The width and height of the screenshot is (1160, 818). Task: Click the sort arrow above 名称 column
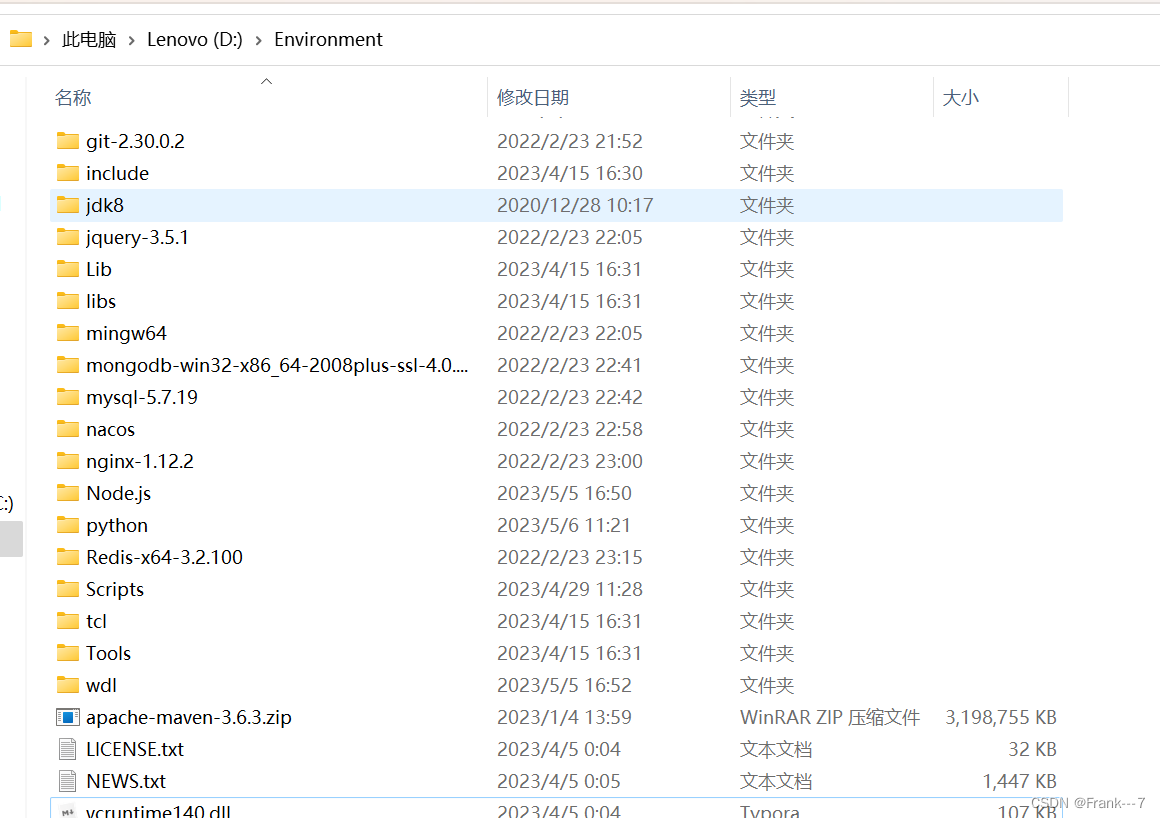click(x=266, y=81)
